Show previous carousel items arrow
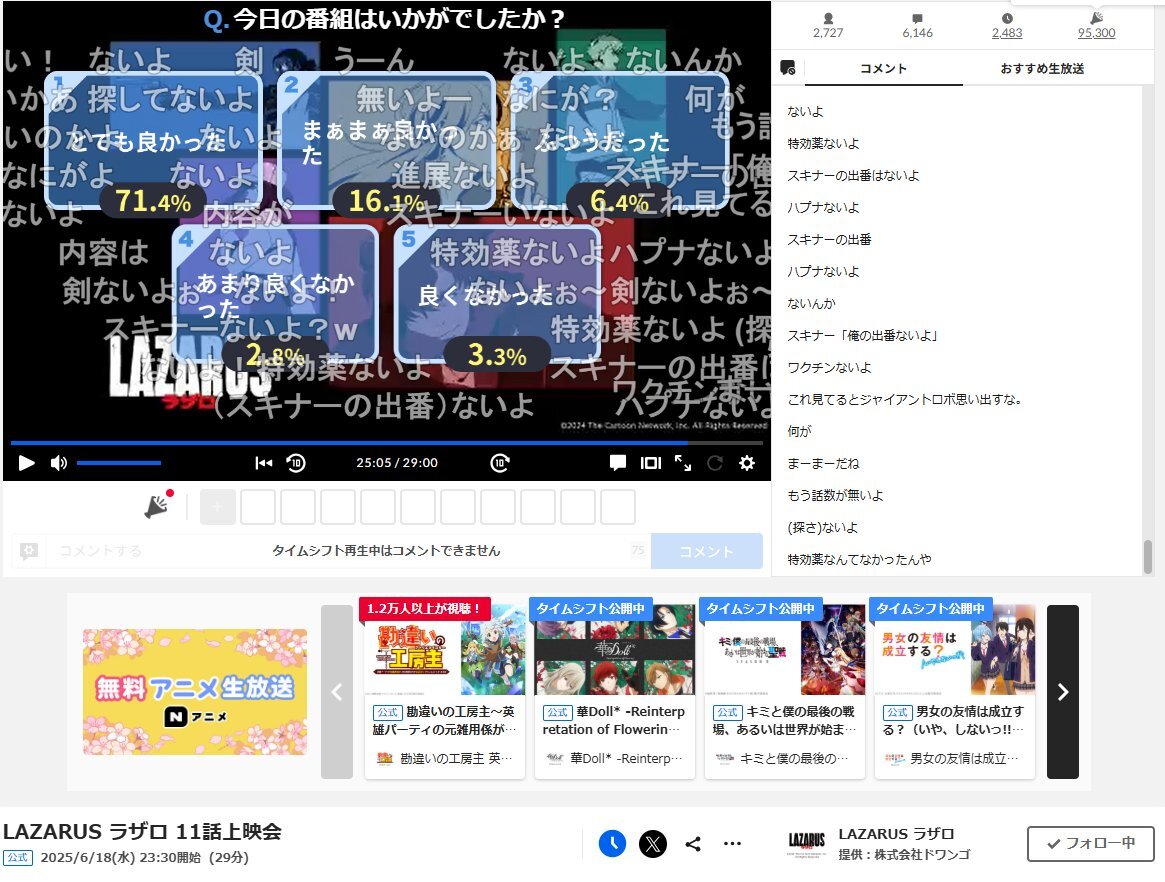Viewport: 1165px width, 882px height. pyautogui.click(x=337, y=692)
